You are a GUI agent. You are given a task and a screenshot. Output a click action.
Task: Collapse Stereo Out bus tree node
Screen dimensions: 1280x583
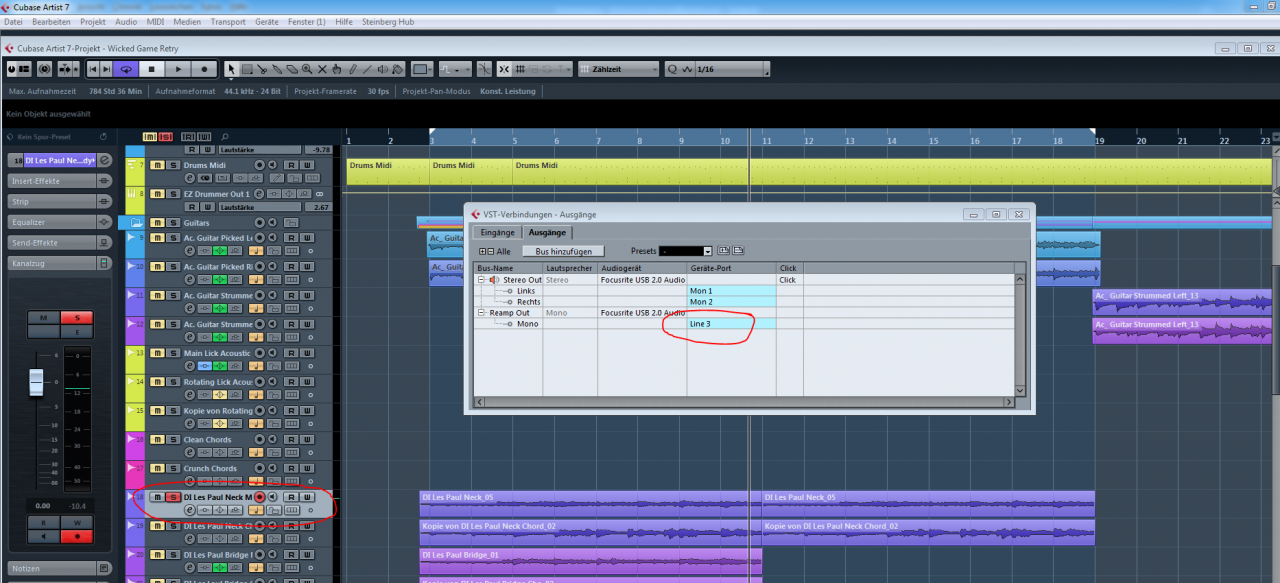[x=481, y=280]
